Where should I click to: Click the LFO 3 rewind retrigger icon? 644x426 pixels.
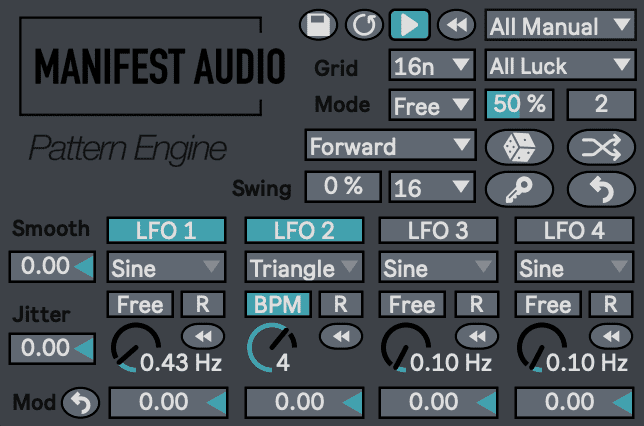pos(477,336)
